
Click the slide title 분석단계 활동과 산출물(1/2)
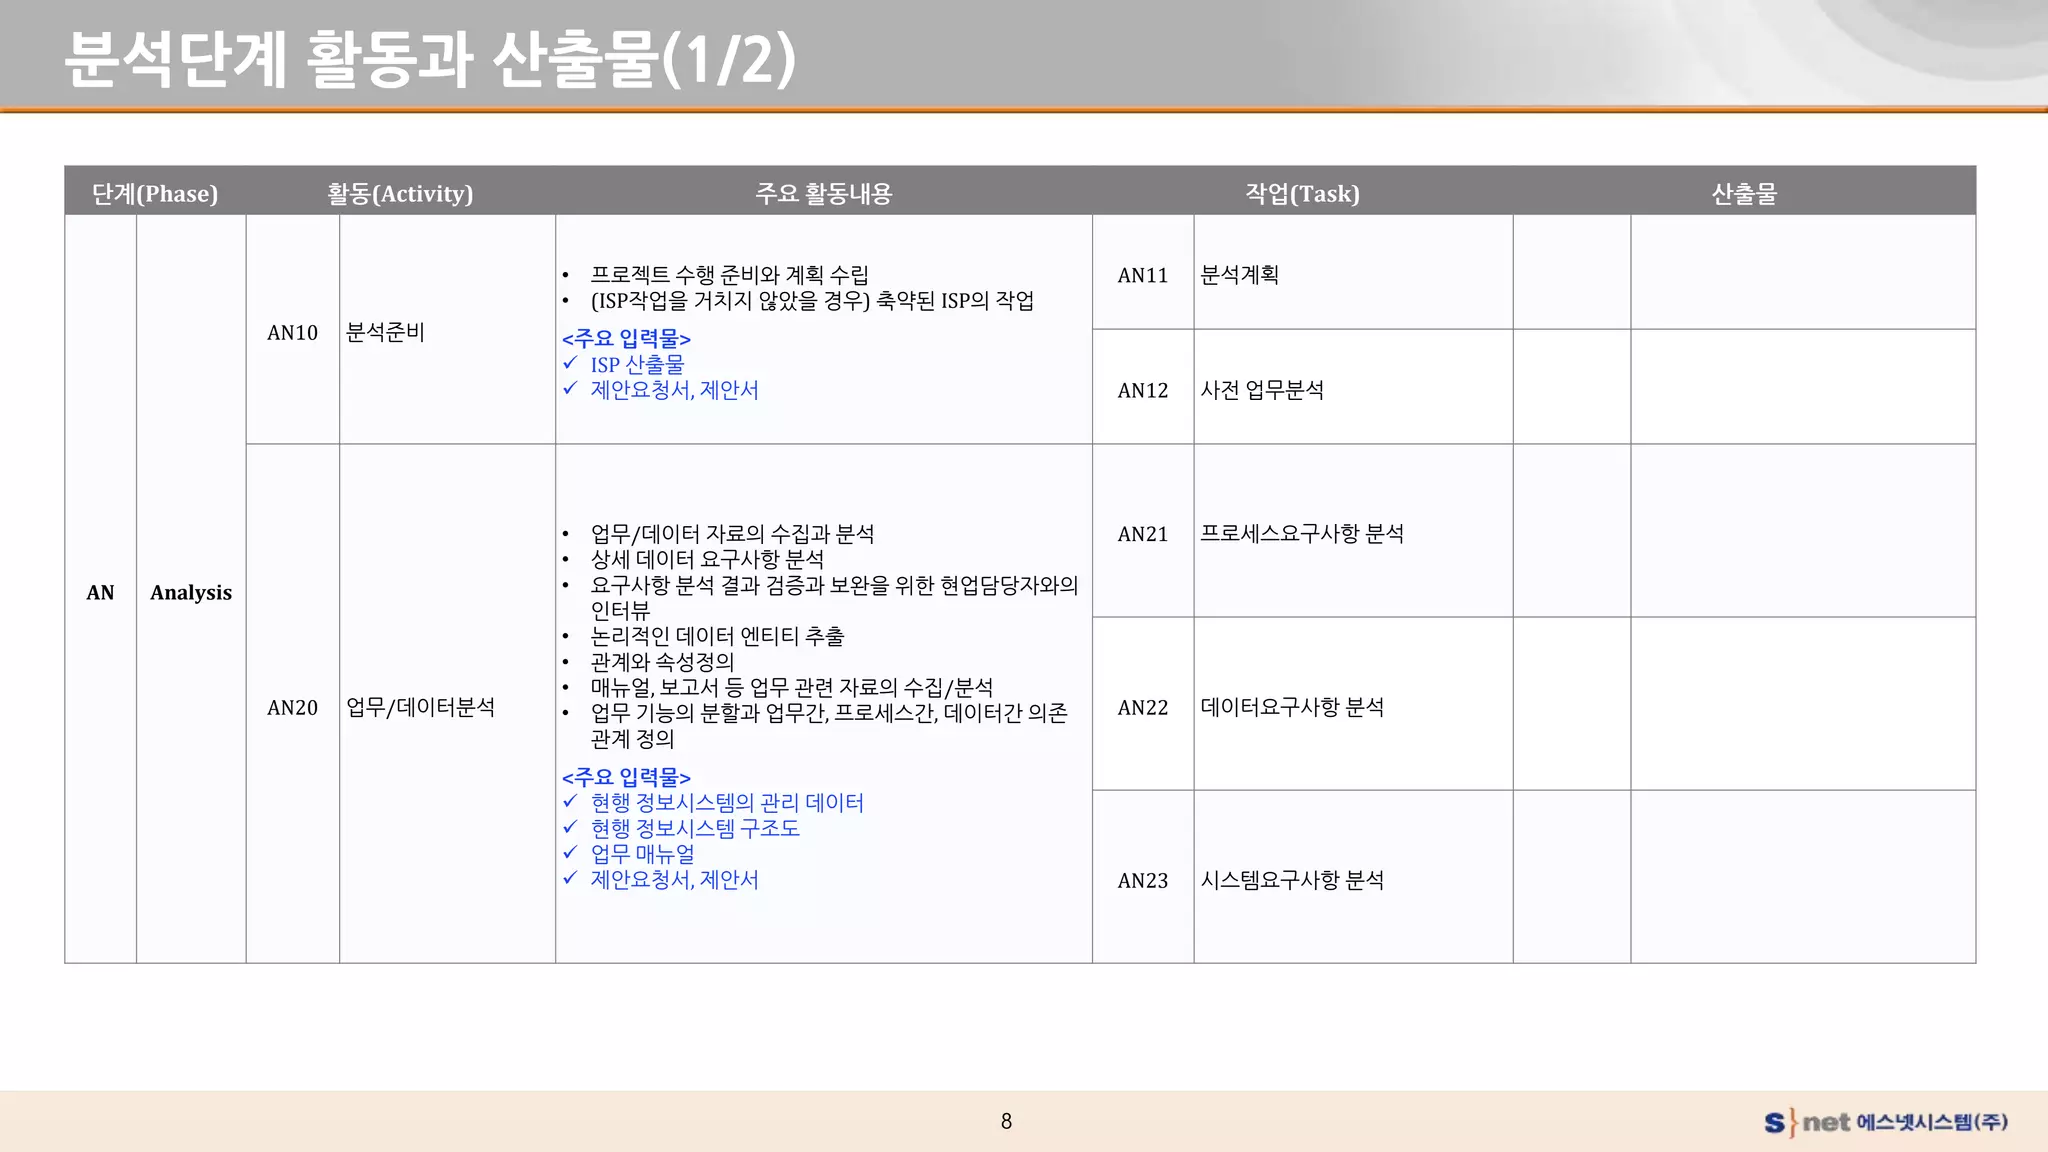coord(430,59)
